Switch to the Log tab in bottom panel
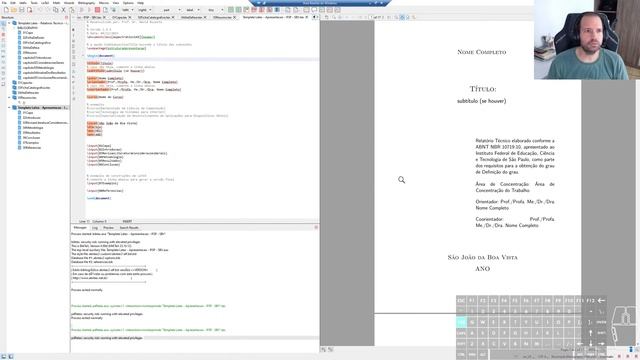The image size is (640, 360). click(x=95, y=228)
